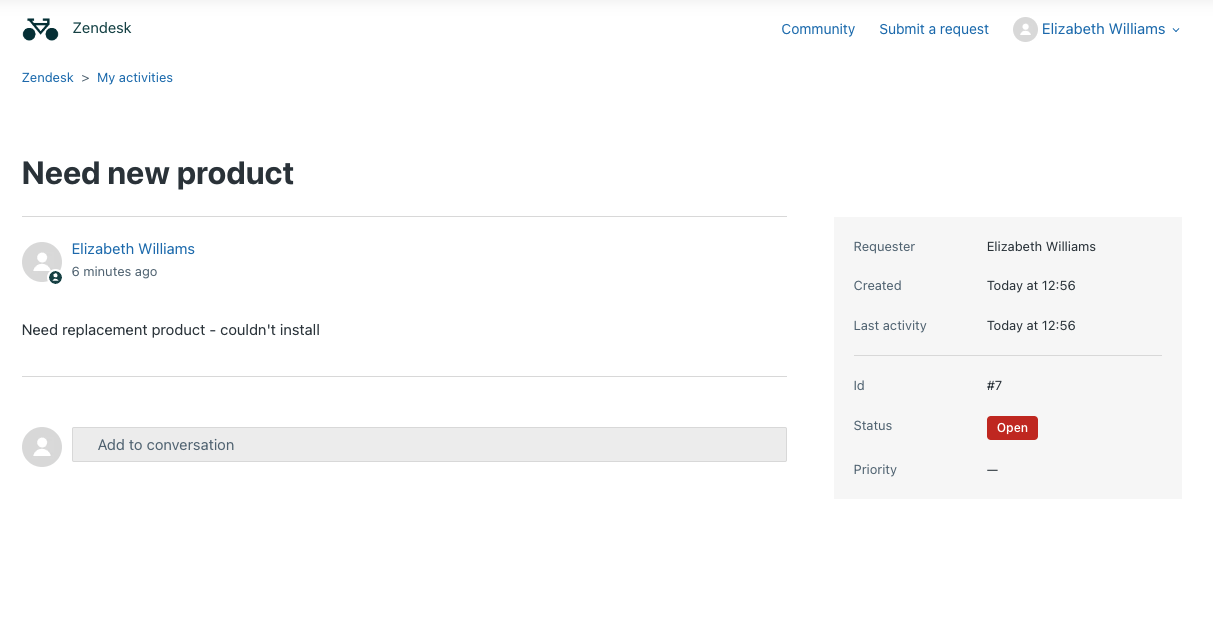Click the 6 minutes ago timestamp
The height and width of the screenshot is (624, 1213).
(114, 272)
